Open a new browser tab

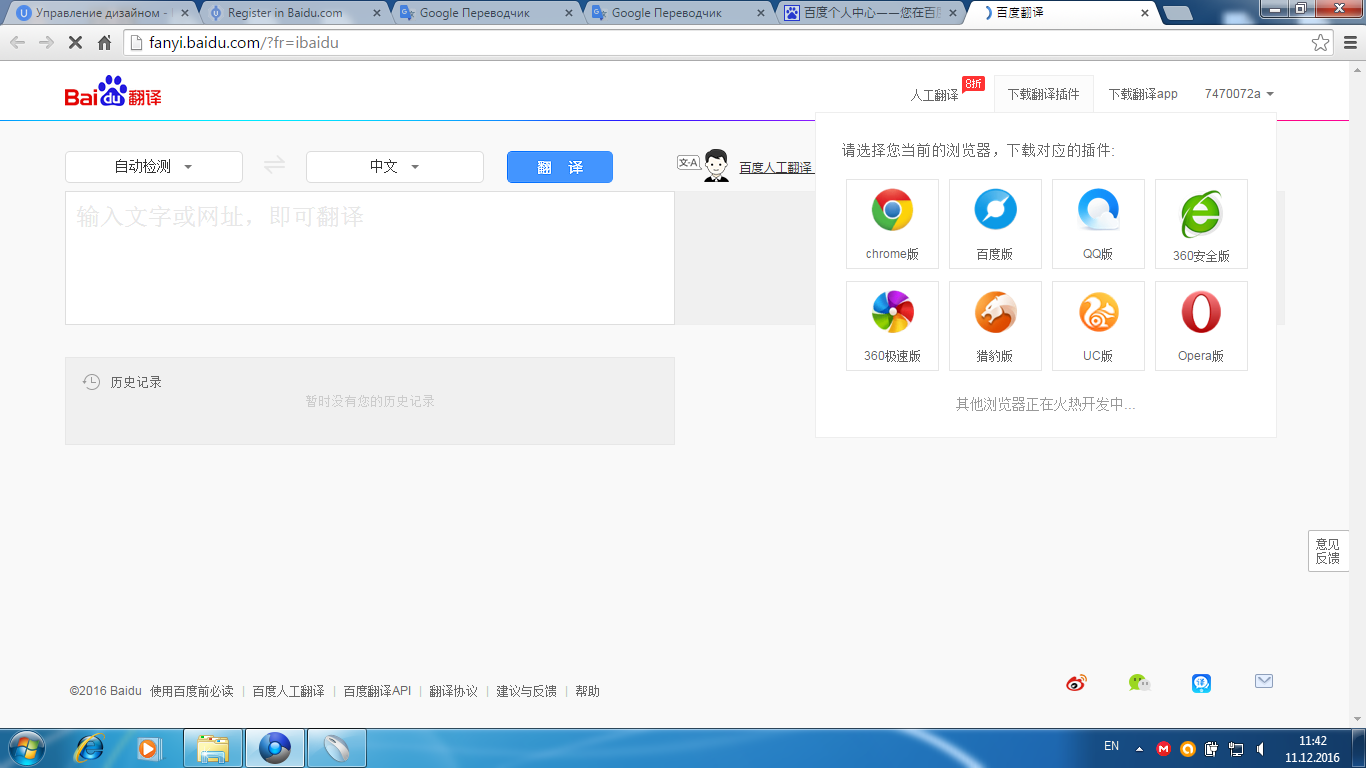1178,13
